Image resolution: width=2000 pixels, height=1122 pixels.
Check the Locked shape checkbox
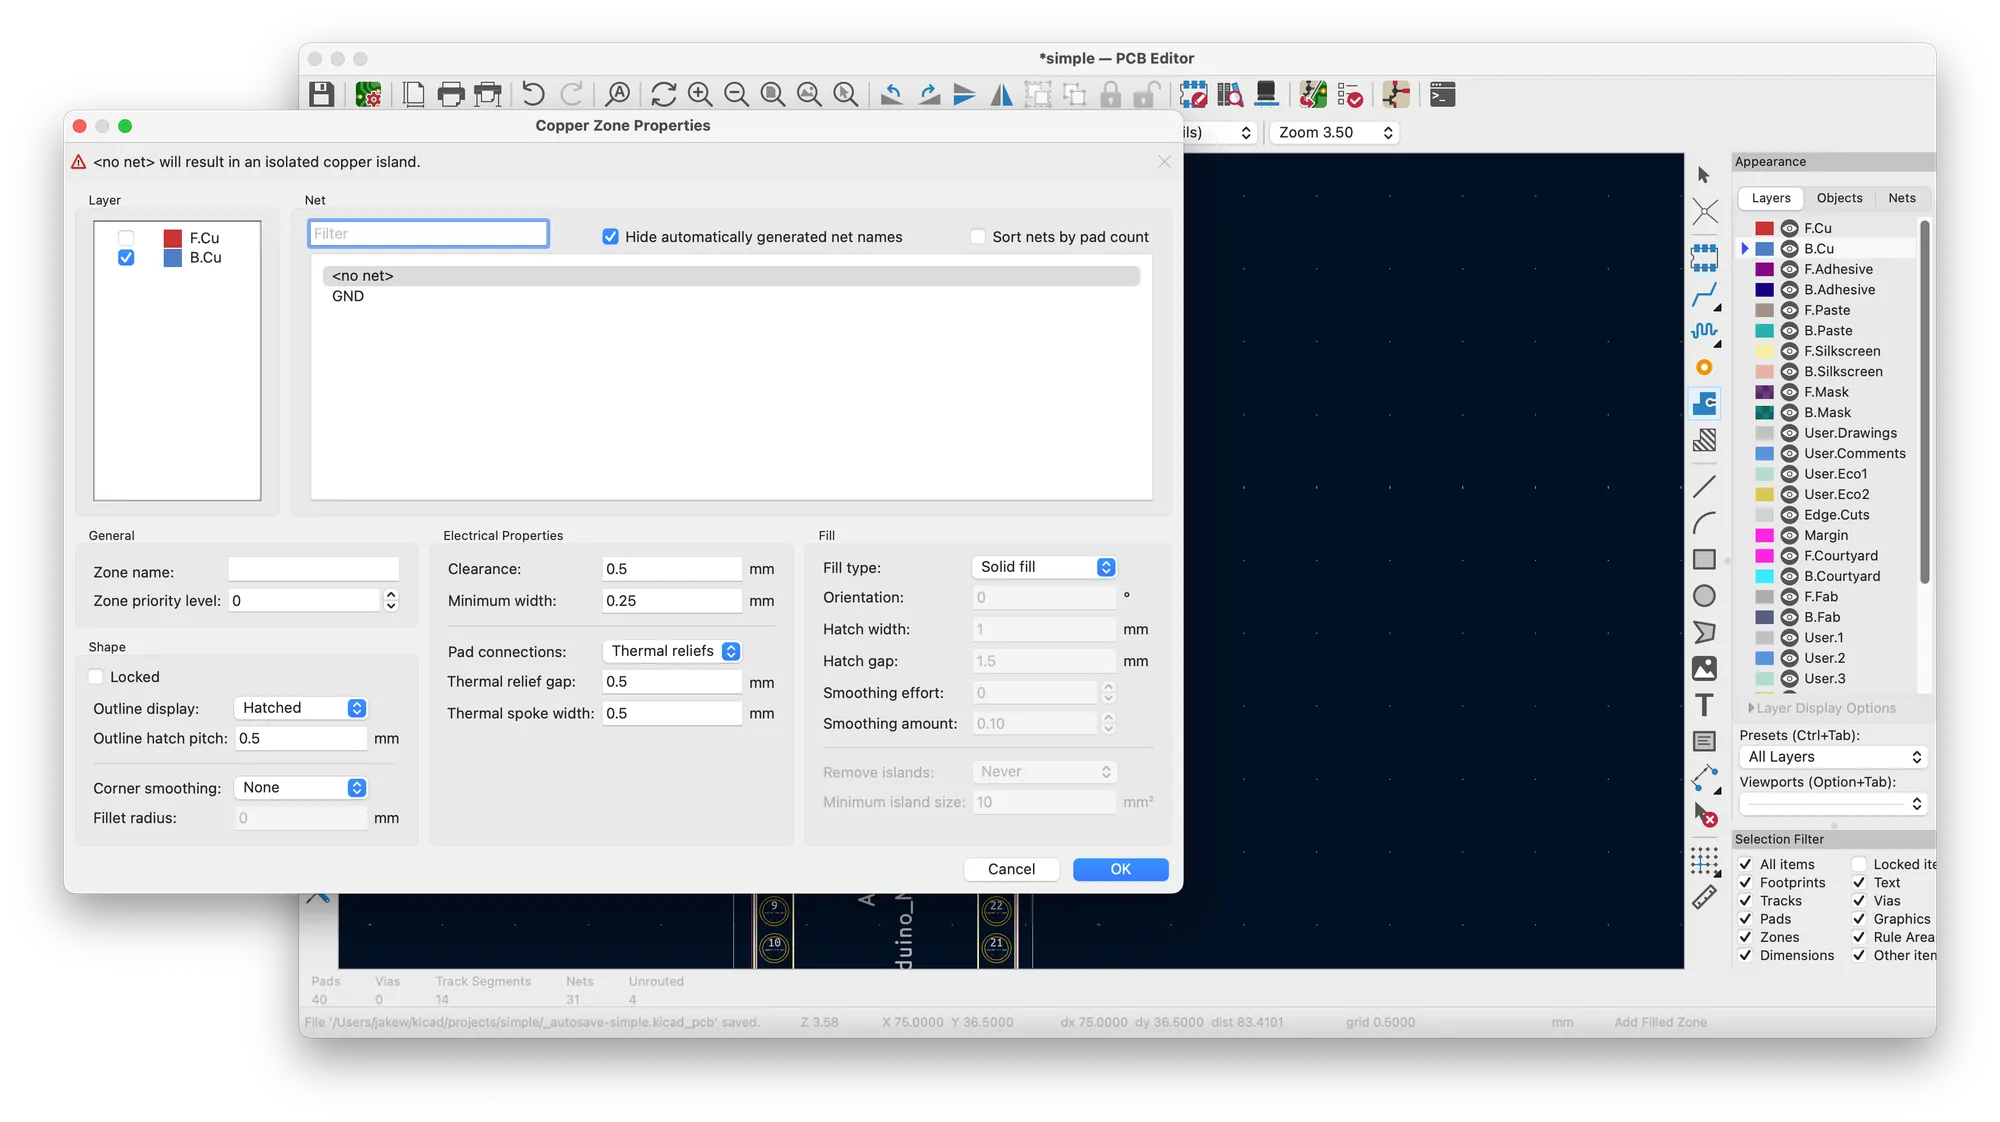(96, 677)
